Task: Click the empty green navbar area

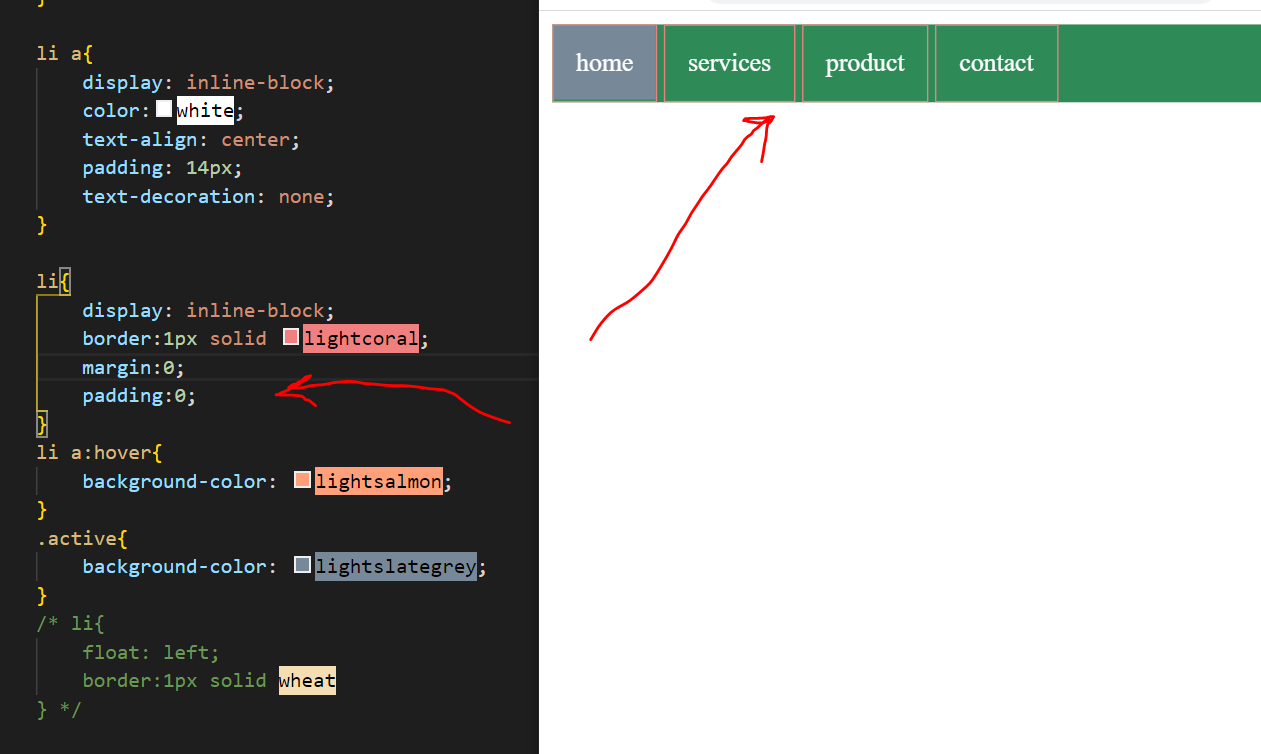Action: click(1160, 63)
